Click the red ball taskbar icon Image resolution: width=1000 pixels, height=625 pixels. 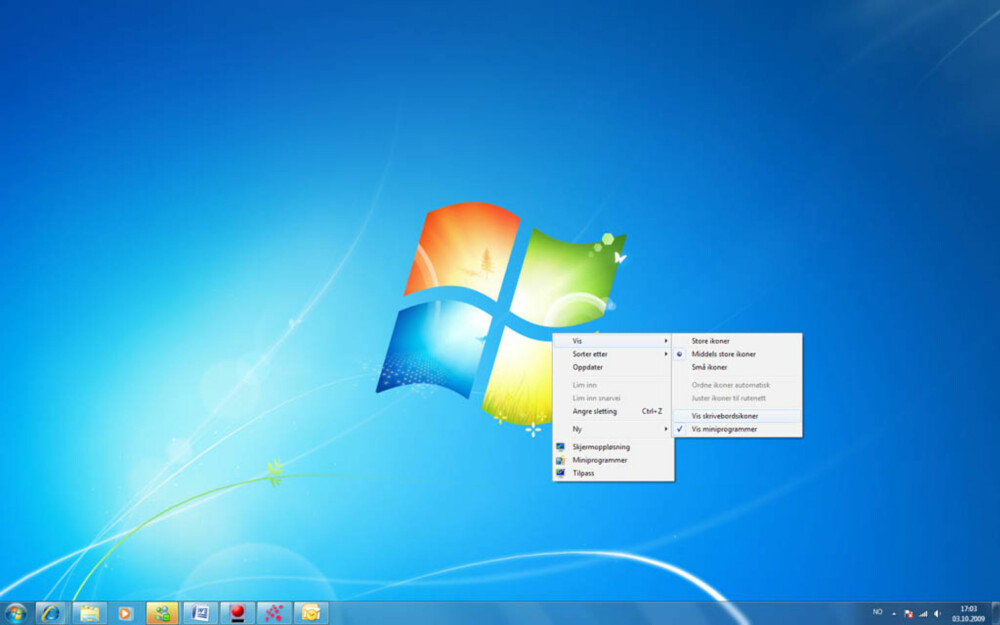pos(237,614)
